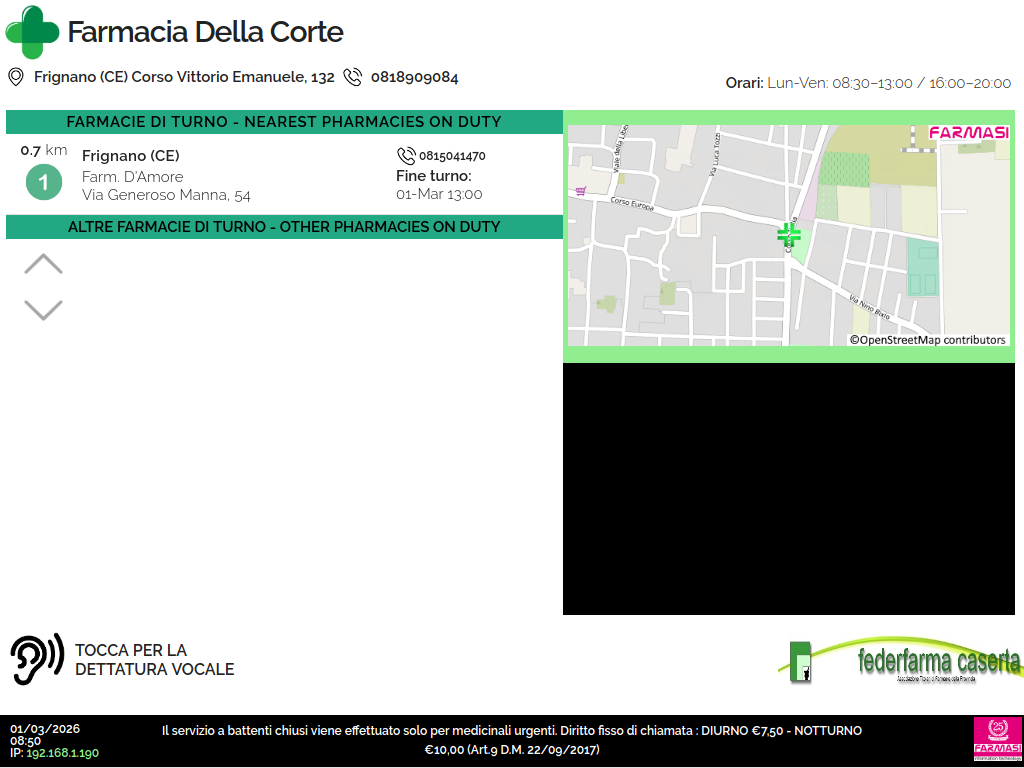Open the OpenStreetMap contributors link
Viewport: 1024px width, 768px height.
[927, 340]
